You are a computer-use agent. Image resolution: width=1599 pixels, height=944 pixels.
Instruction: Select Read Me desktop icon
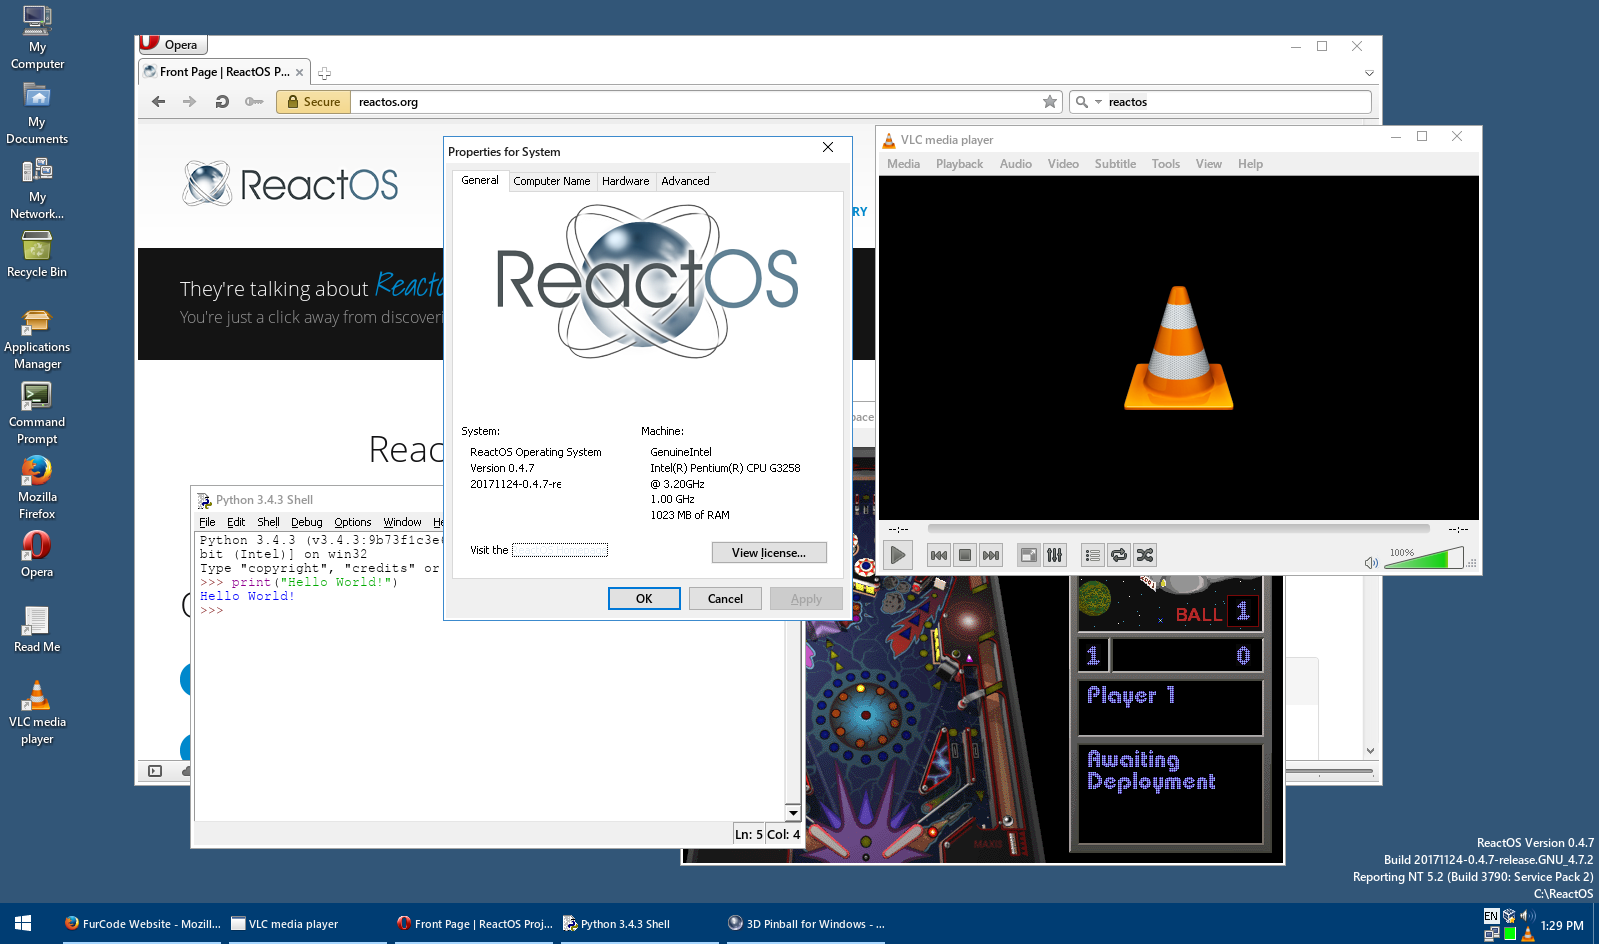coord(37,630)
